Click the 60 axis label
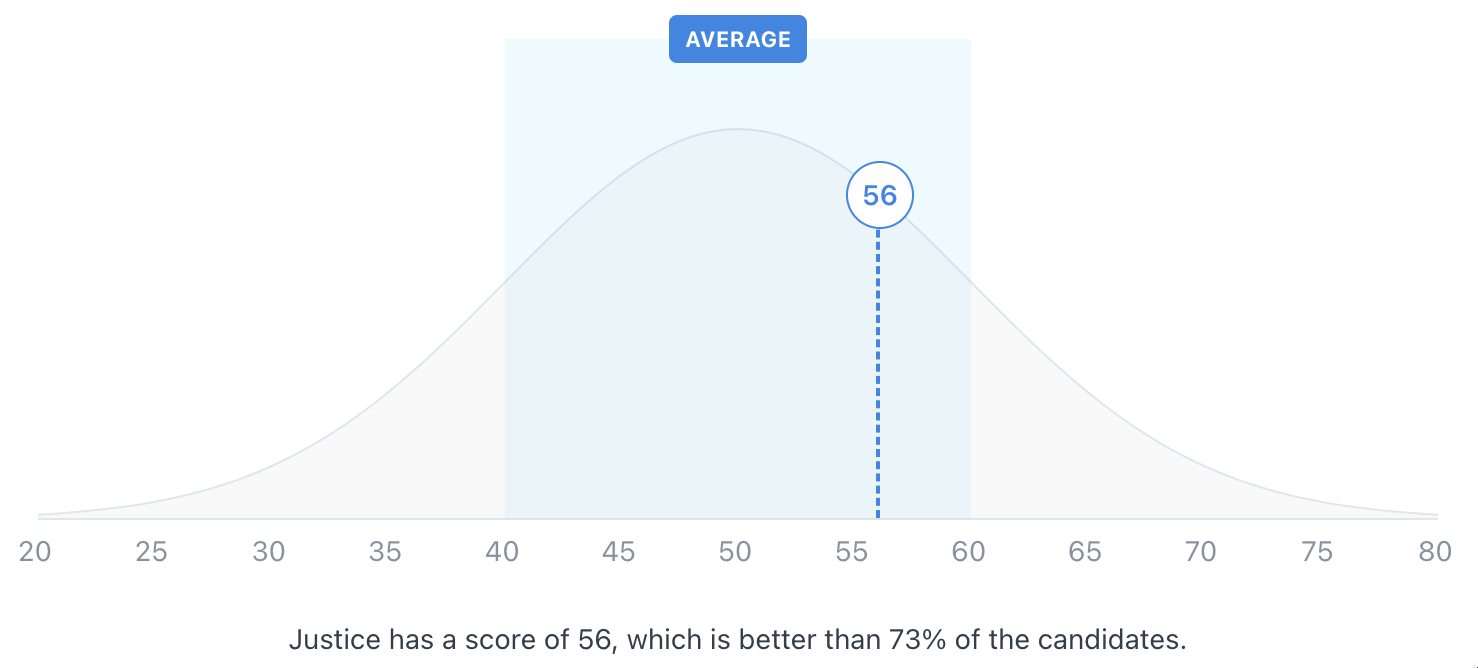 pos(969,552)
